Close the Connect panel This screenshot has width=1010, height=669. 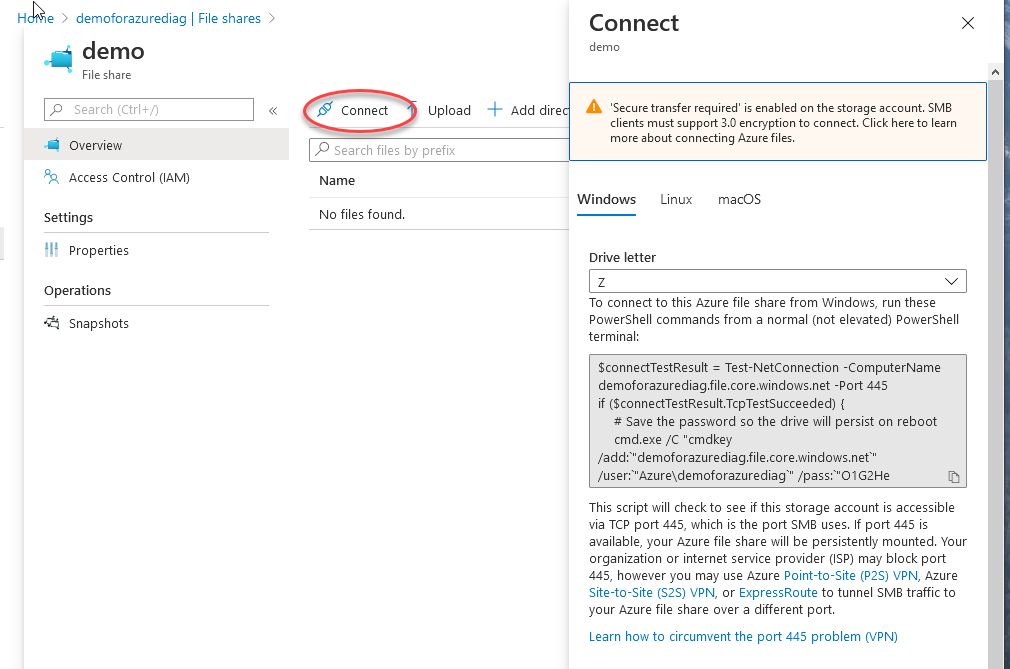tap(967, 23)
